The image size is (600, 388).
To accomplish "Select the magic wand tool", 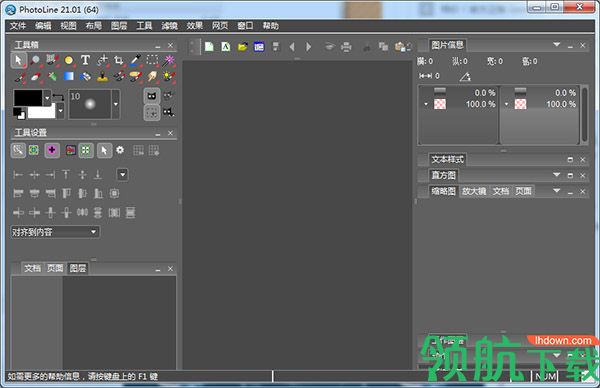I will click(x=169, y=60).
